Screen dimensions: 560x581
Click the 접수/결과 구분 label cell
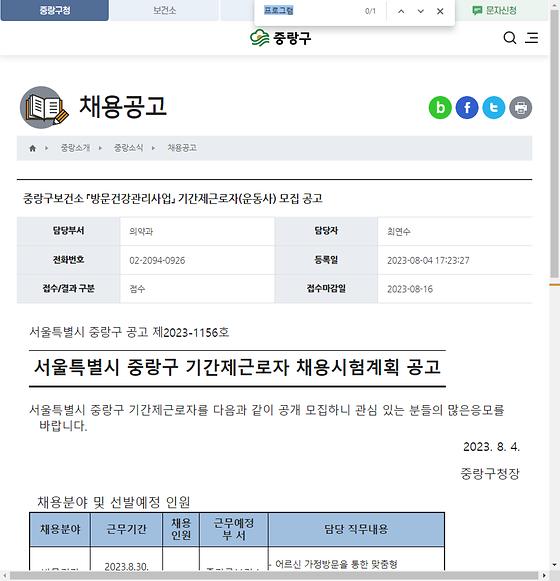click(69, 289)
